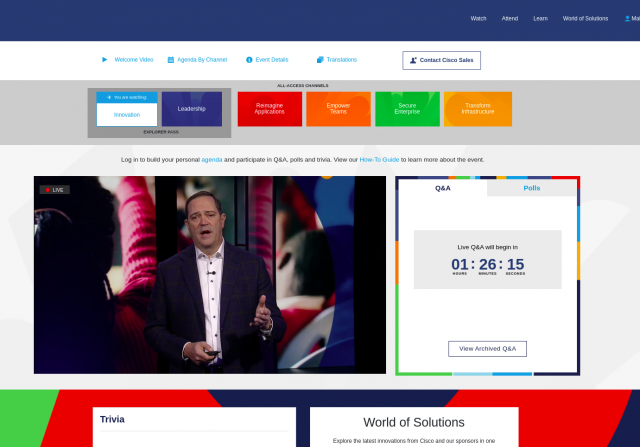Open the Watch menu
Image resolution: width=640 pixels, height=447 pixels.
[x=478, y=18]
